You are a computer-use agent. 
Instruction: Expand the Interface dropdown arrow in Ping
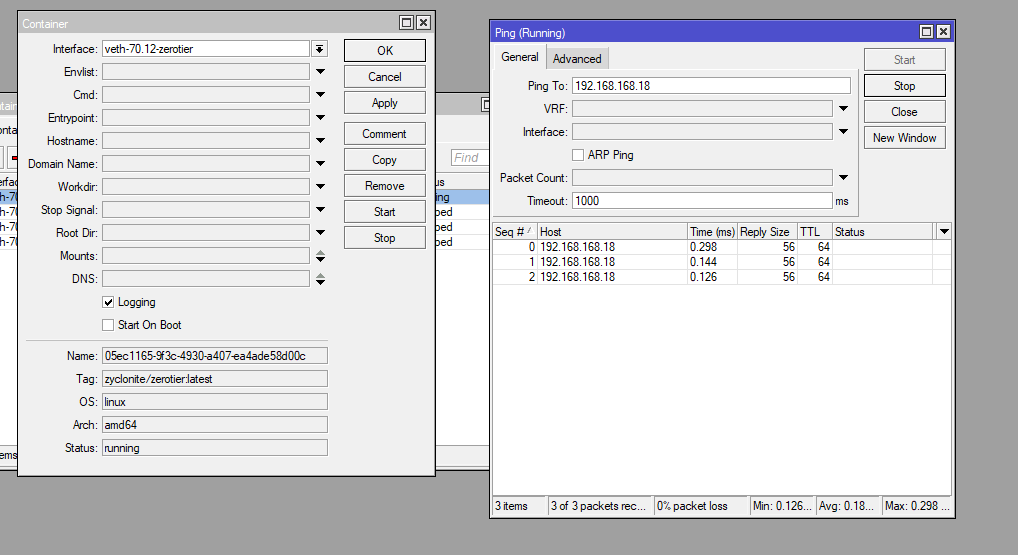click(843, 132)
